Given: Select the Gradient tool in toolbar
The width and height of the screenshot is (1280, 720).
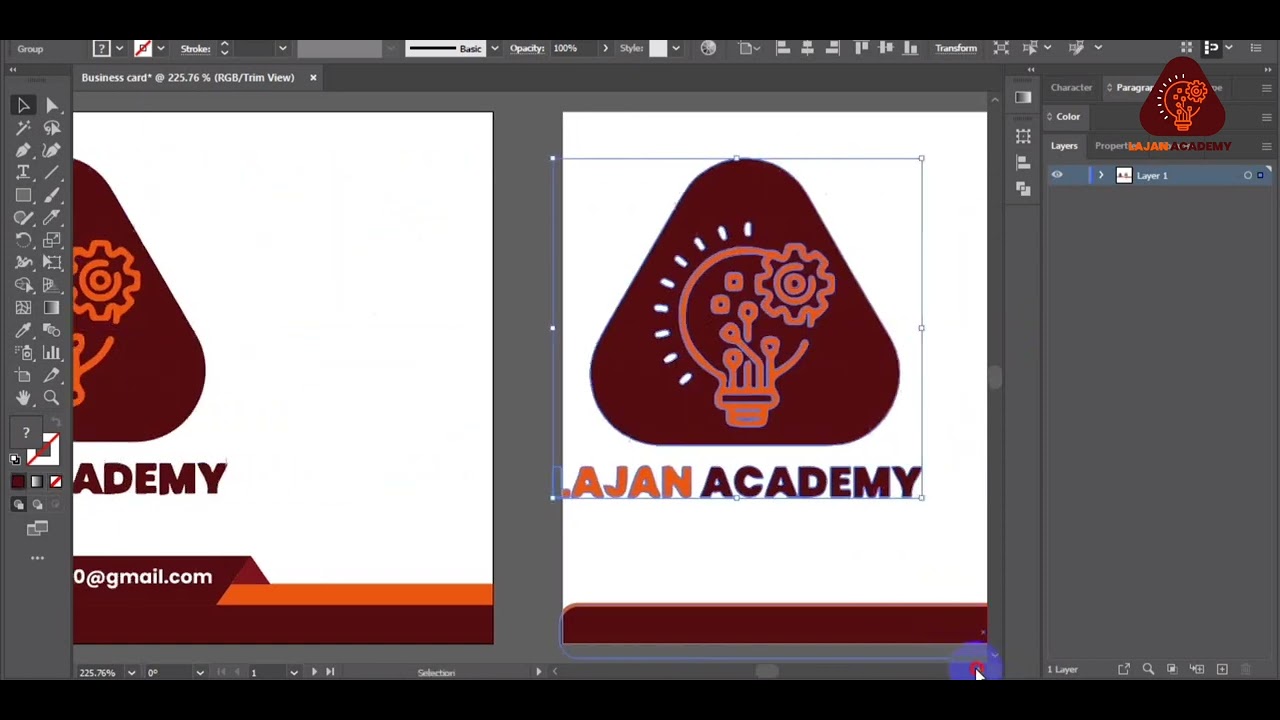Looking at the screenshot, I should pos(52,308).
